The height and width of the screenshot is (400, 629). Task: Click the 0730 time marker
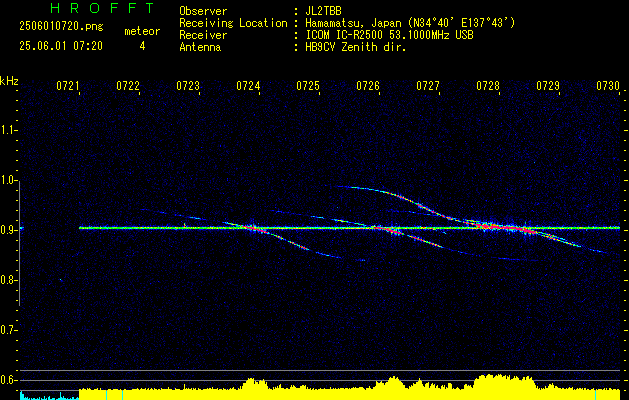tap(608, 86)
